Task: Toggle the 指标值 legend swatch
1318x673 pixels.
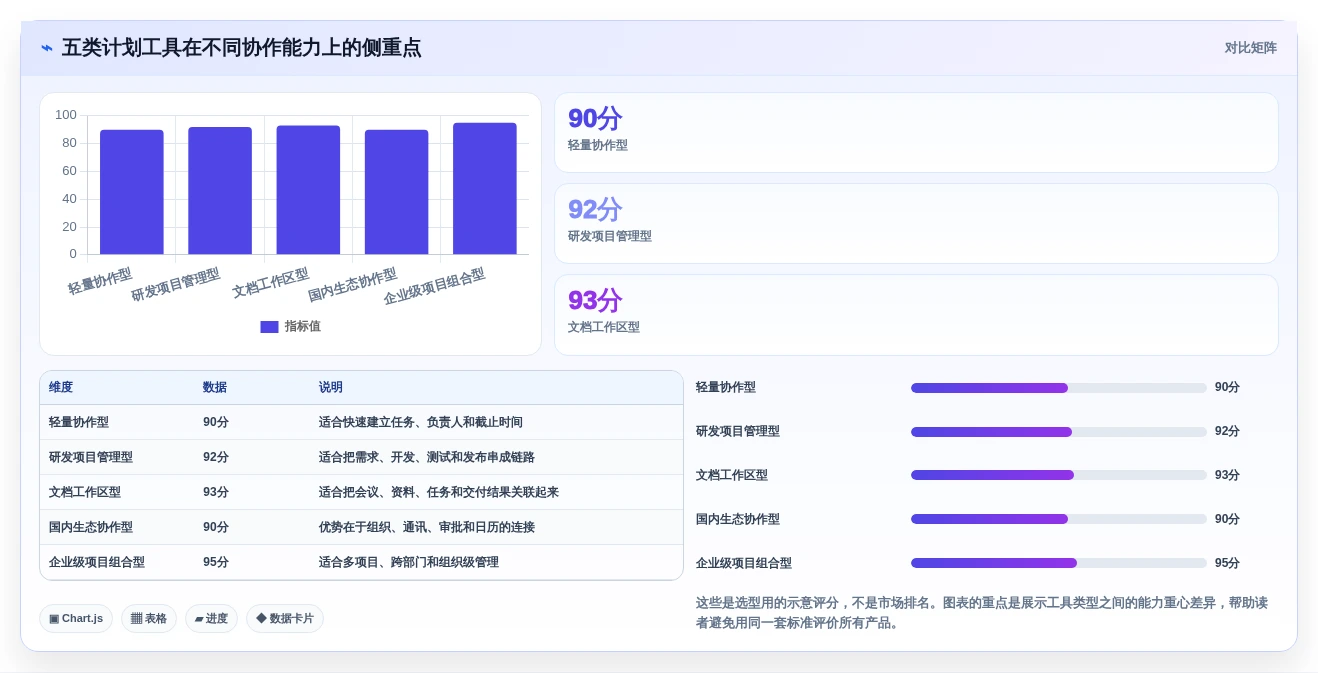Action: [x=269, y=327]
